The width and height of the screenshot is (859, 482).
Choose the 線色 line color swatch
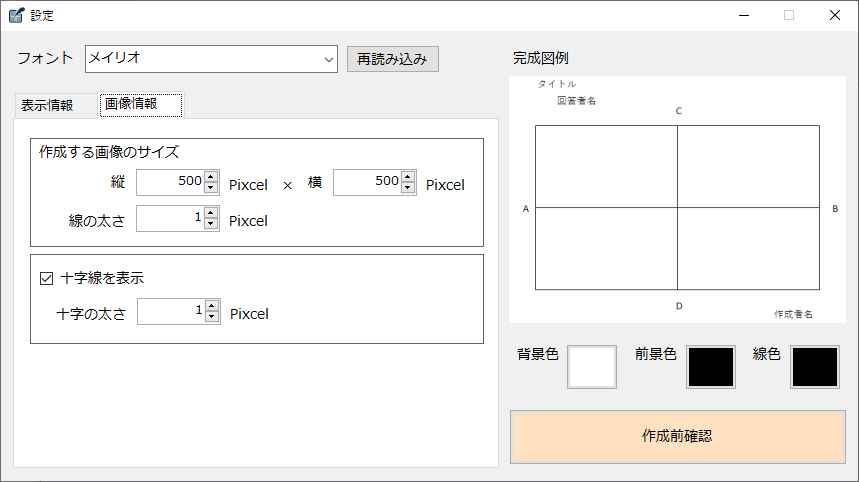tap(815, 366)
